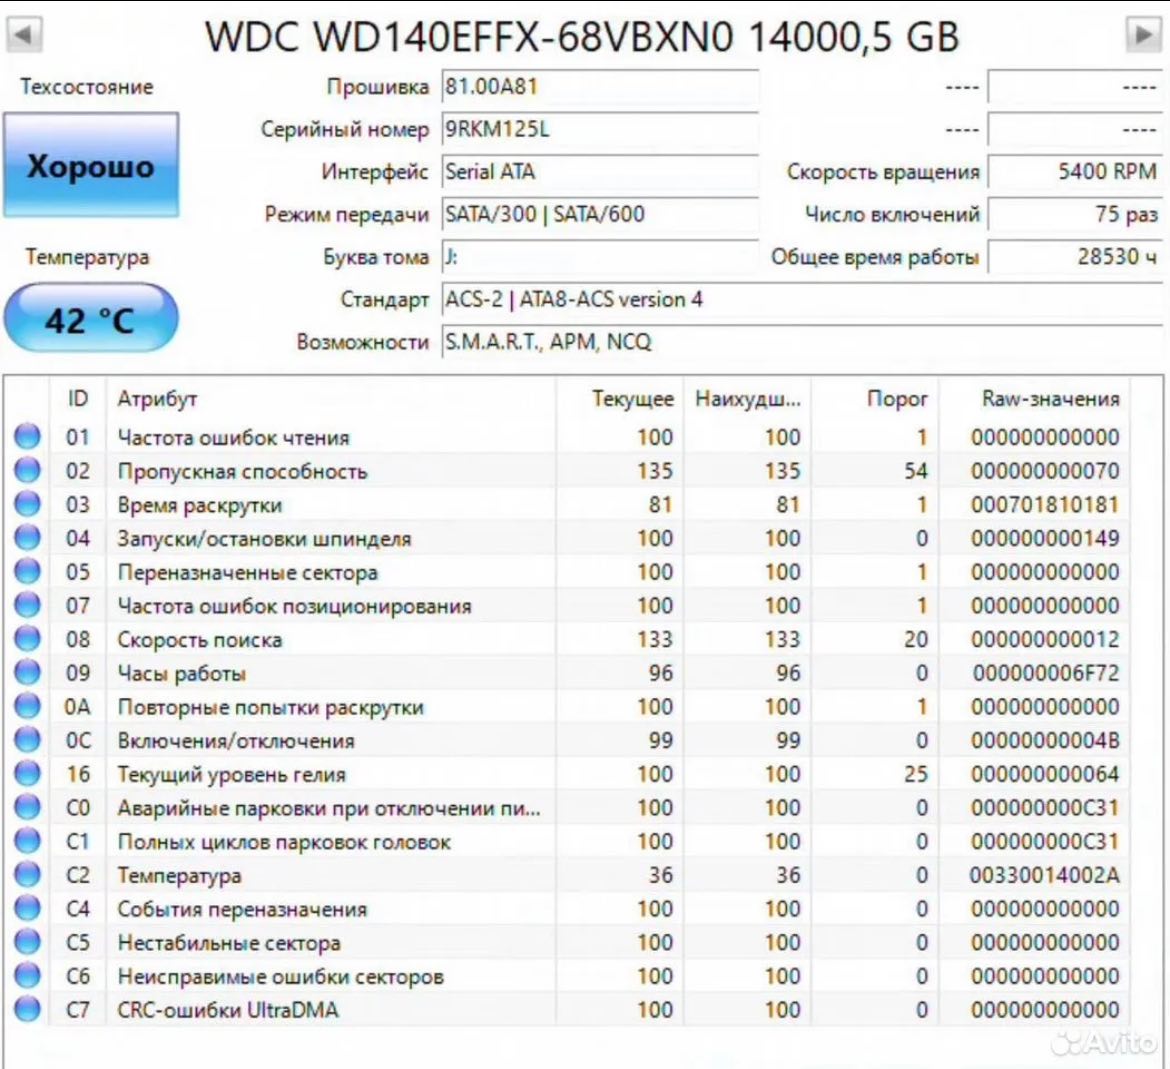Click the Порог column header
Image resolution: width=1170 pixels, height=1069 pixels.
click(x=896, y=399)
